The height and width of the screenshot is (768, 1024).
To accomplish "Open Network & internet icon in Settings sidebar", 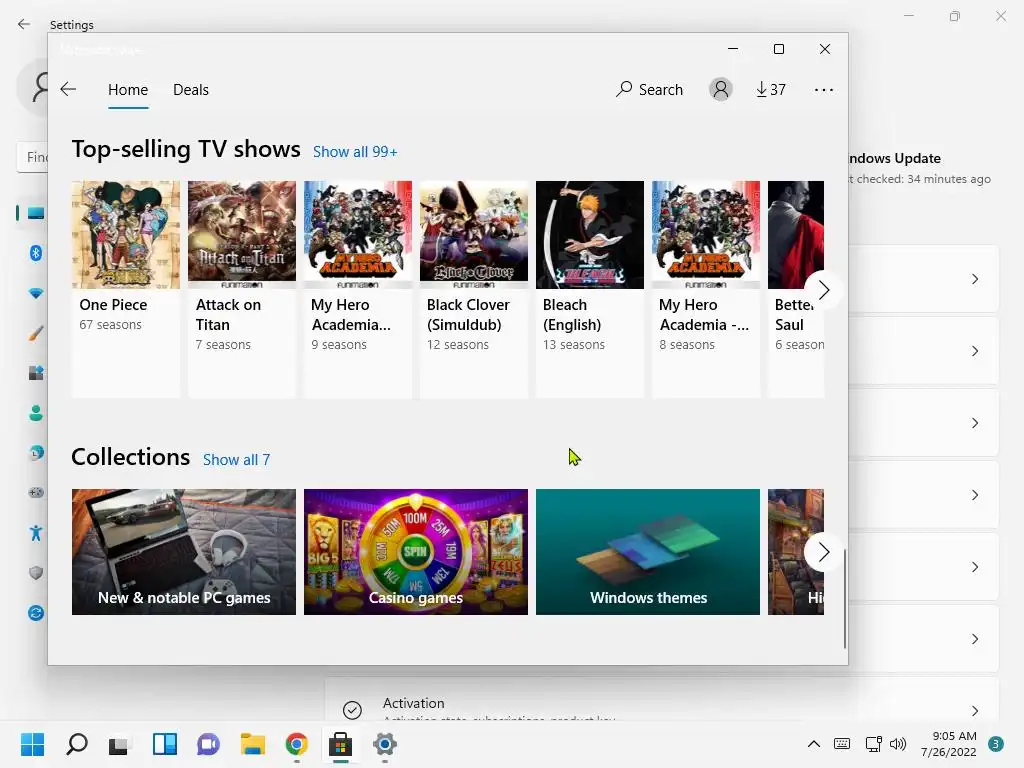I will (x=36, y=293).
